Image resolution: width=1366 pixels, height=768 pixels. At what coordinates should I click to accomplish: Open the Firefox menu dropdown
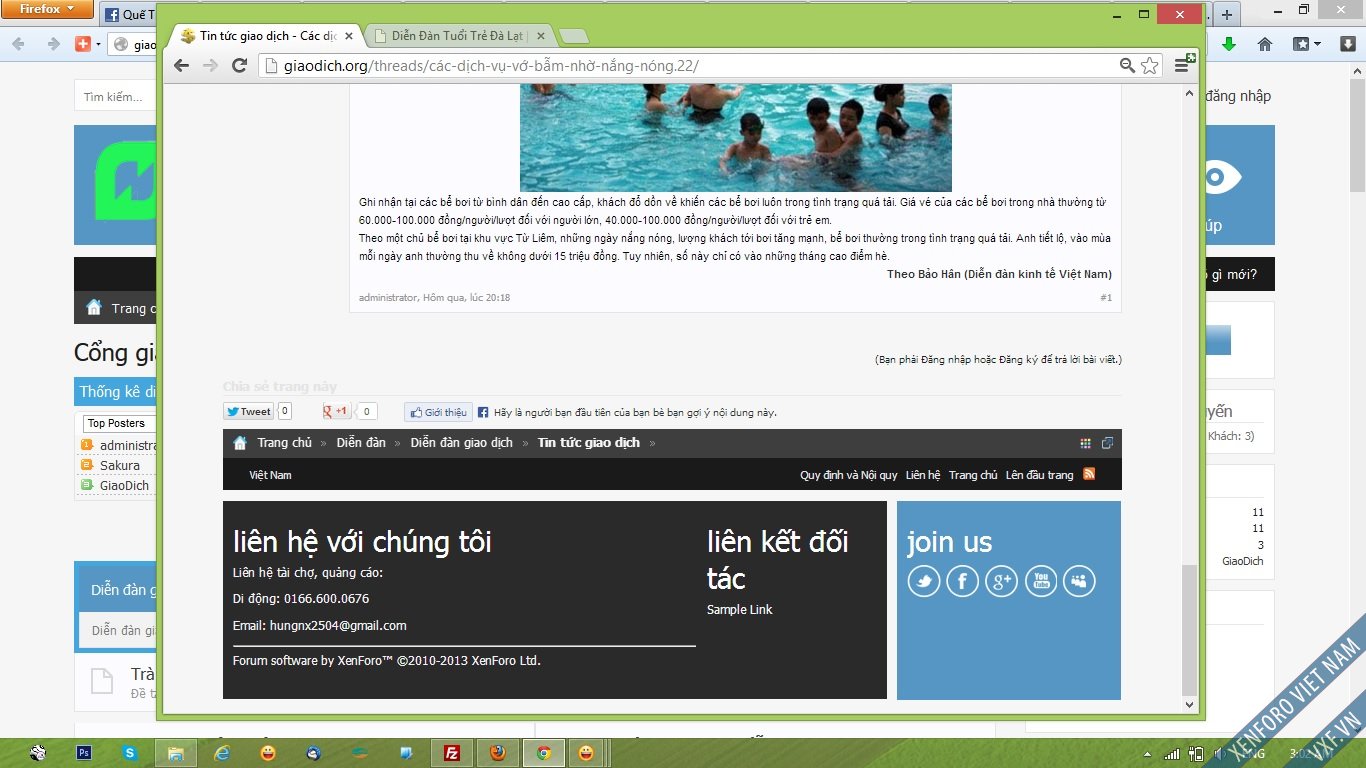point(47,10)
